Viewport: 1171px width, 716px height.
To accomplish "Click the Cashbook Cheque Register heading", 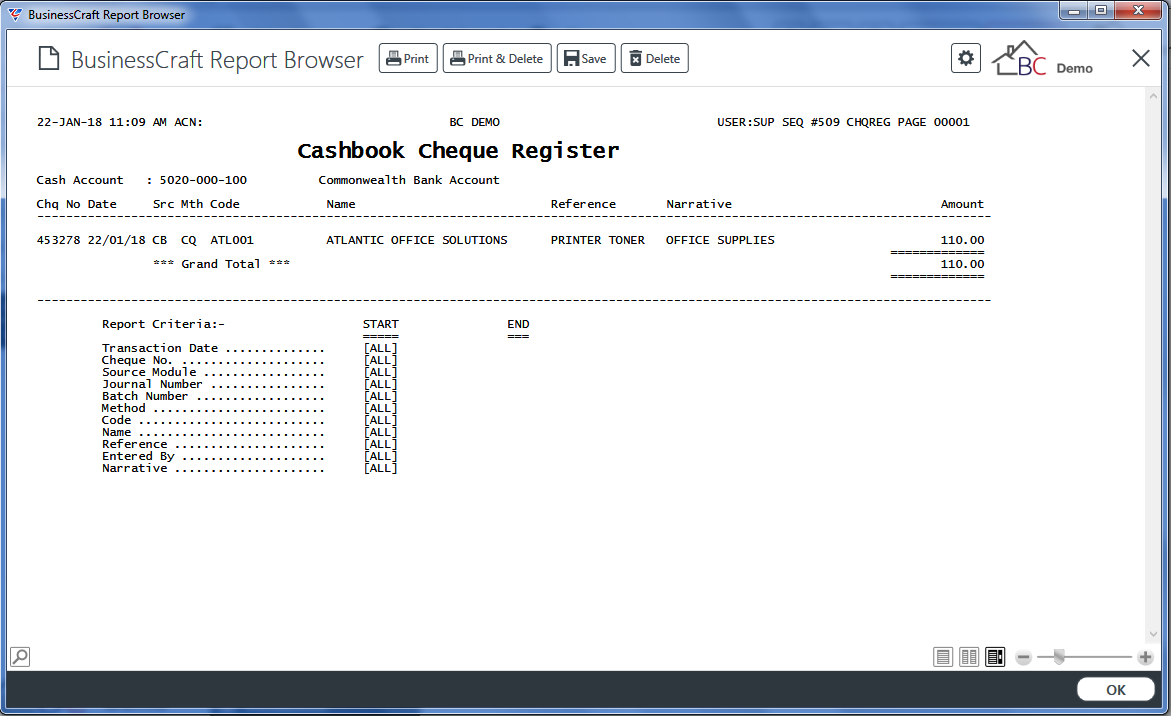I will pos(458,150).
